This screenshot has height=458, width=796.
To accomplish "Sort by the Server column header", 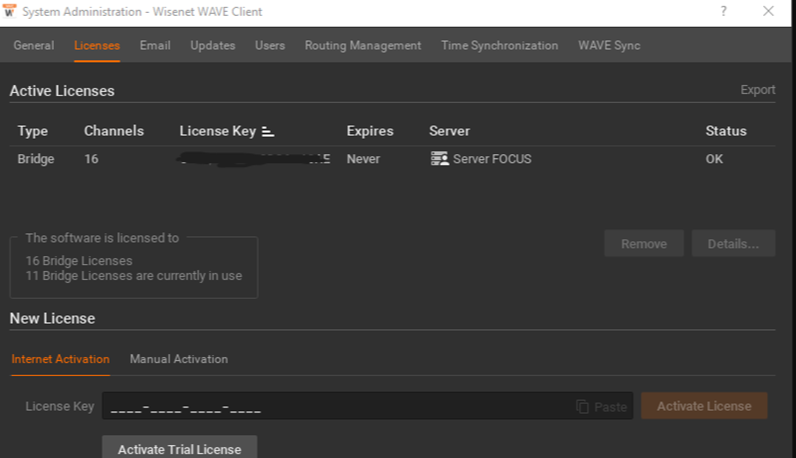I will [x=449, y=131].
